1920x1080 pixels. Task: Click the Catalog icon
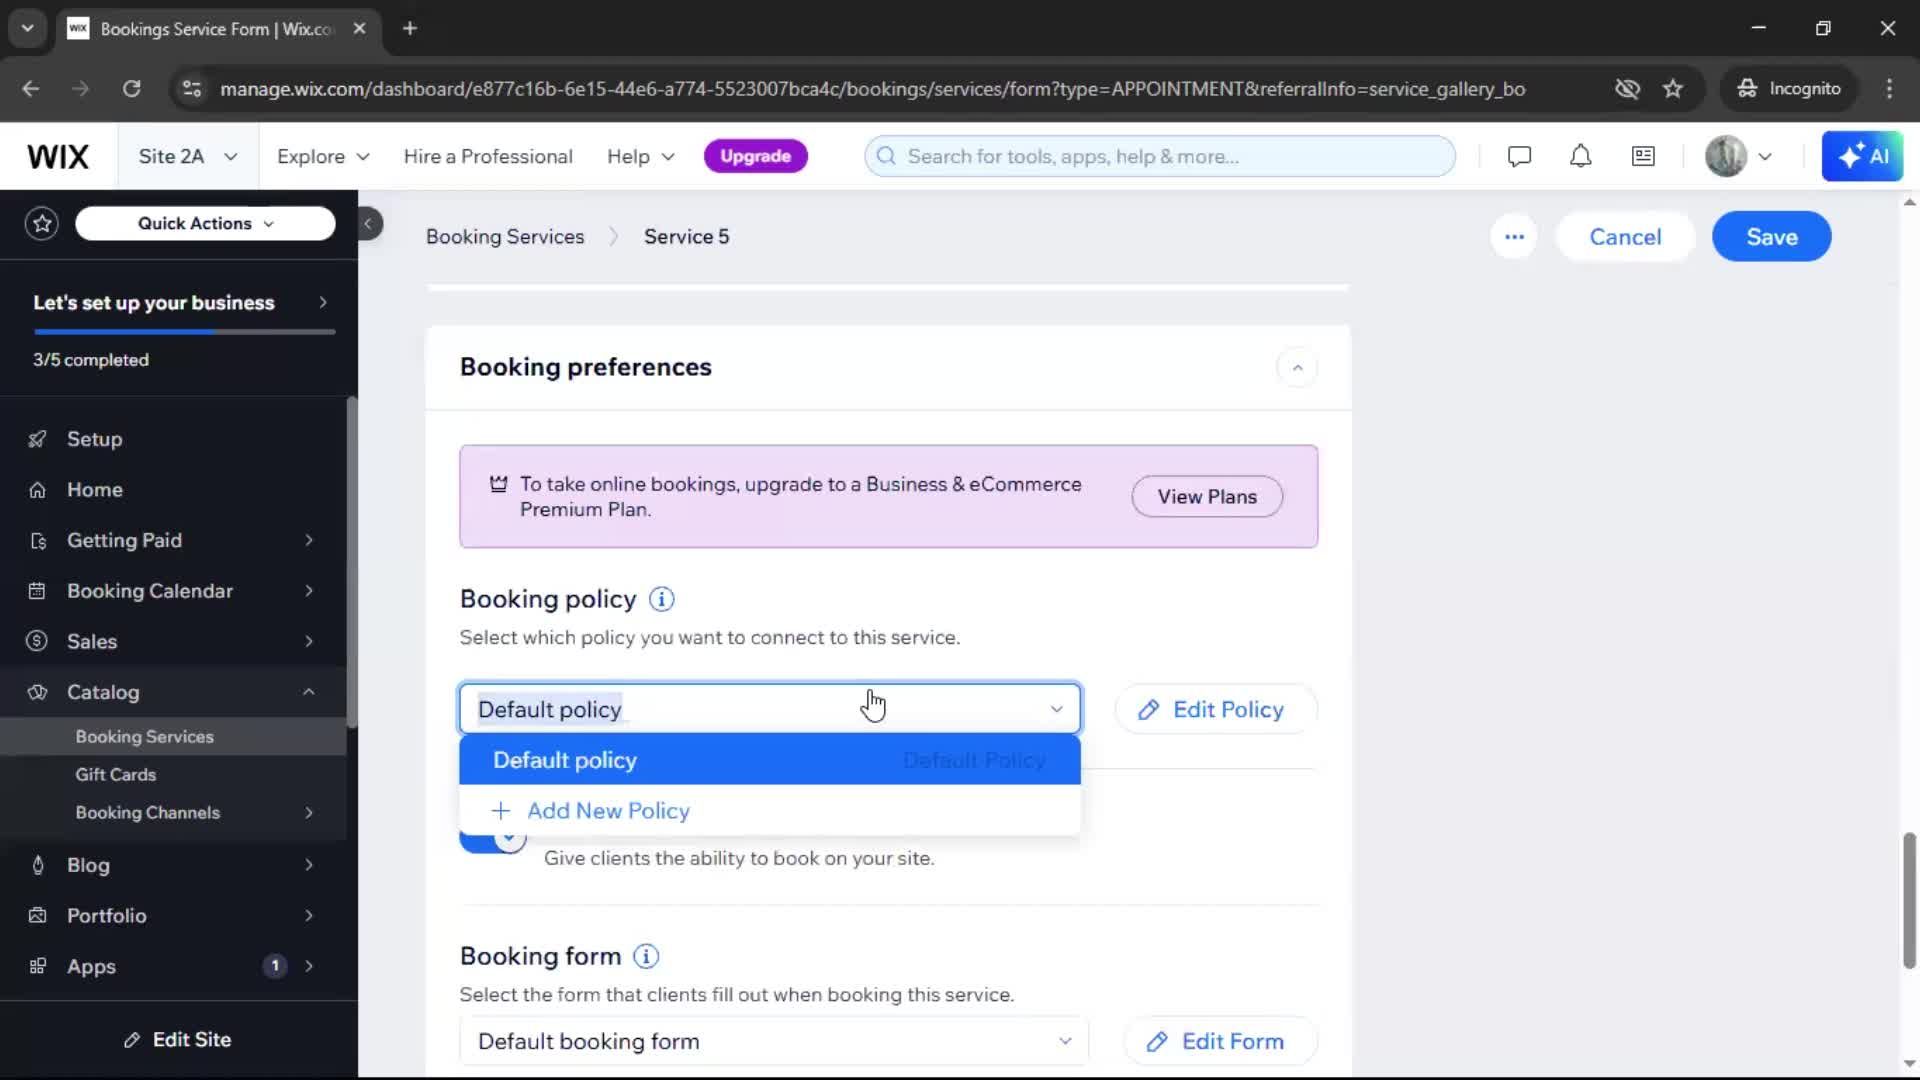coord(37,692)
